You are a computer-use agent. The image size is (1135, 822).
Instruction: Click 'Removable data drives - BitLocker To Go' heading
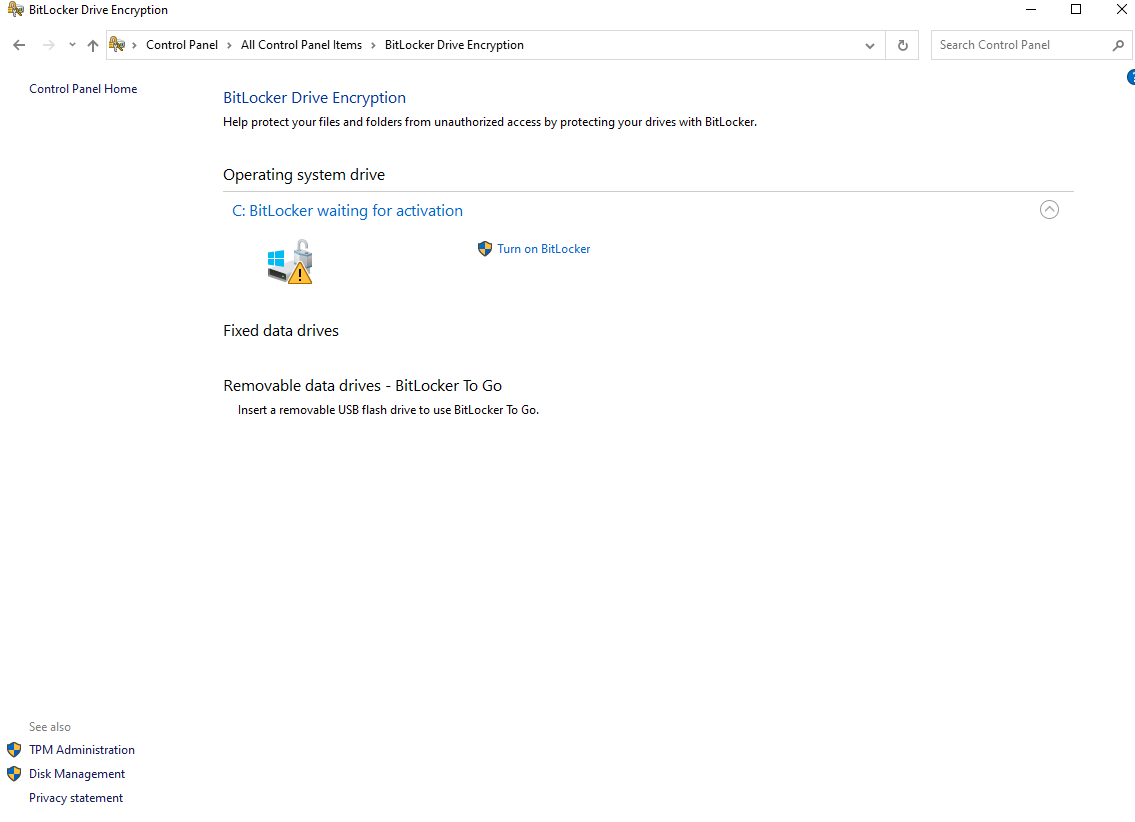pos(363,386)
